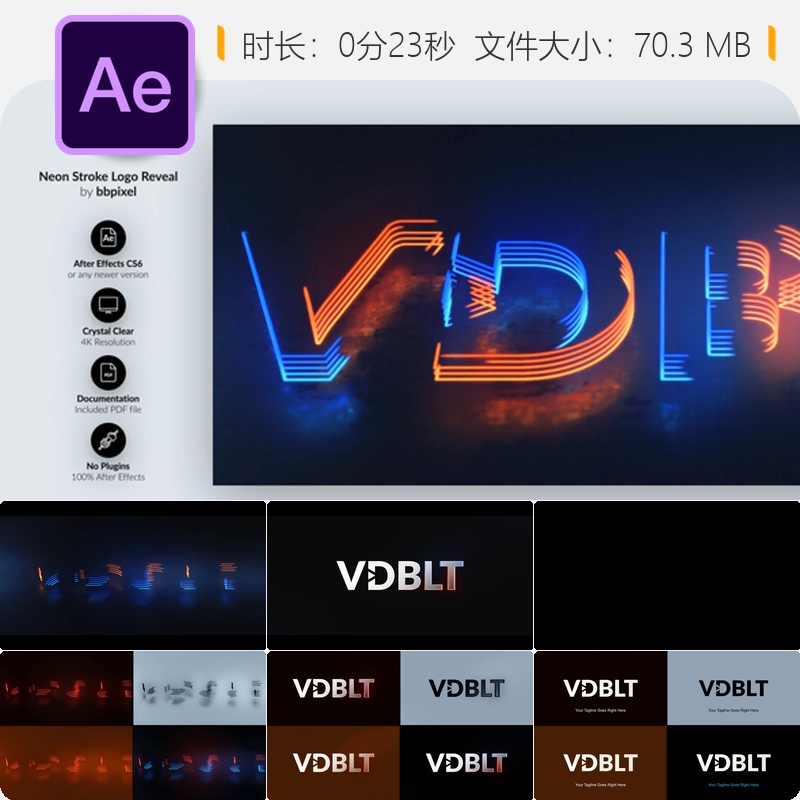Click the After Effects CS6 file icon

tap(108, 238)
